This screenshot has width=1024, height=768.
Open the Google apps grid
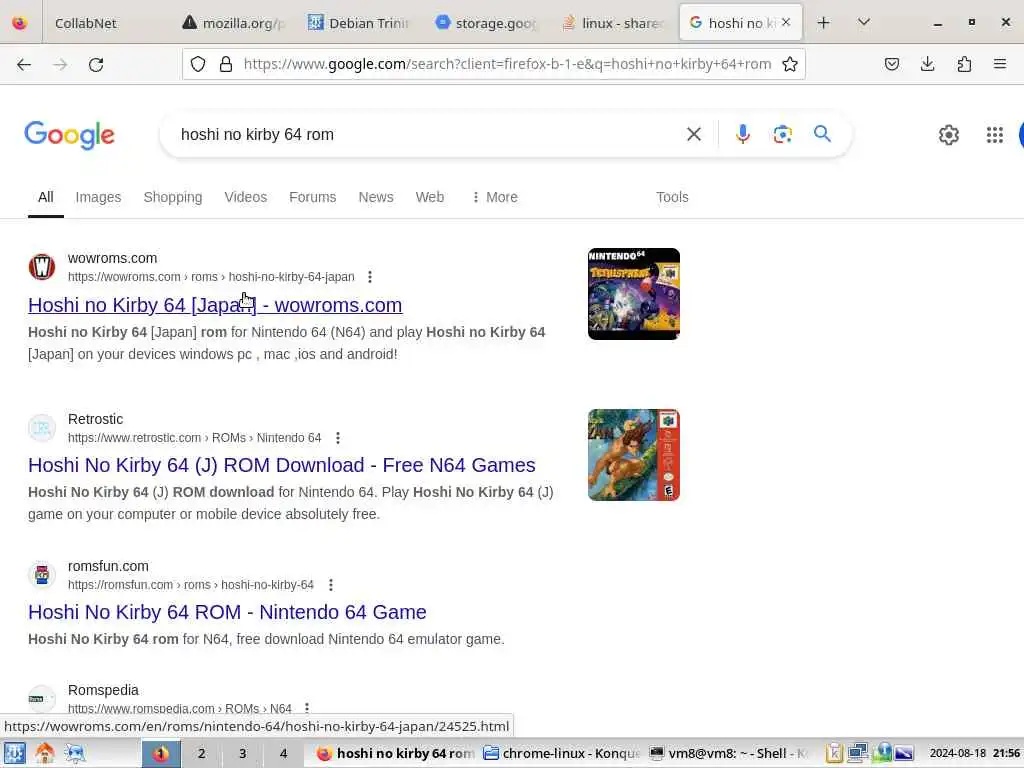(x=994, y=135)
